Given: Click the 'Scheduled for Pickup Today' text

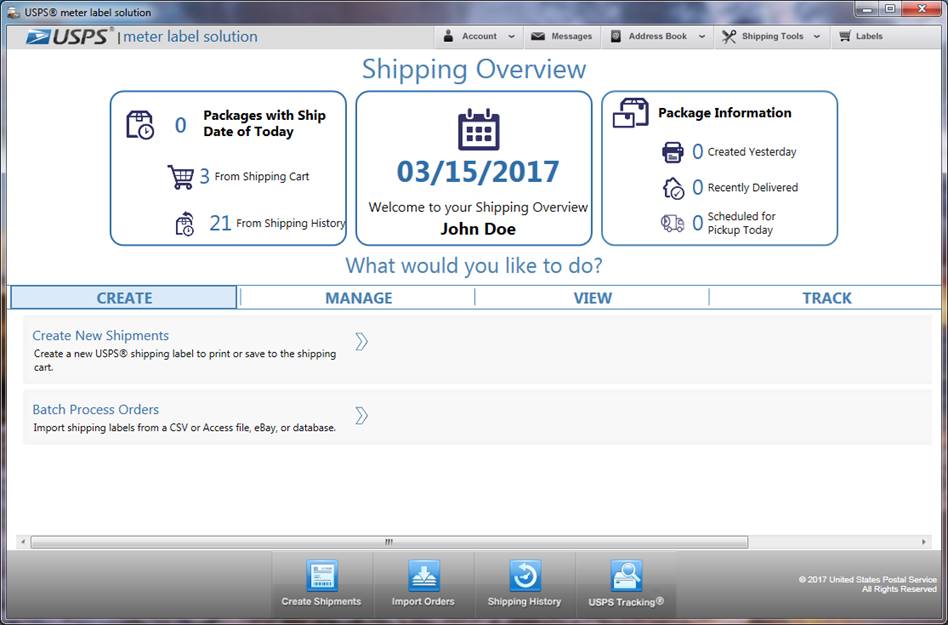Looking at the screenshot, I should [742, 223].
